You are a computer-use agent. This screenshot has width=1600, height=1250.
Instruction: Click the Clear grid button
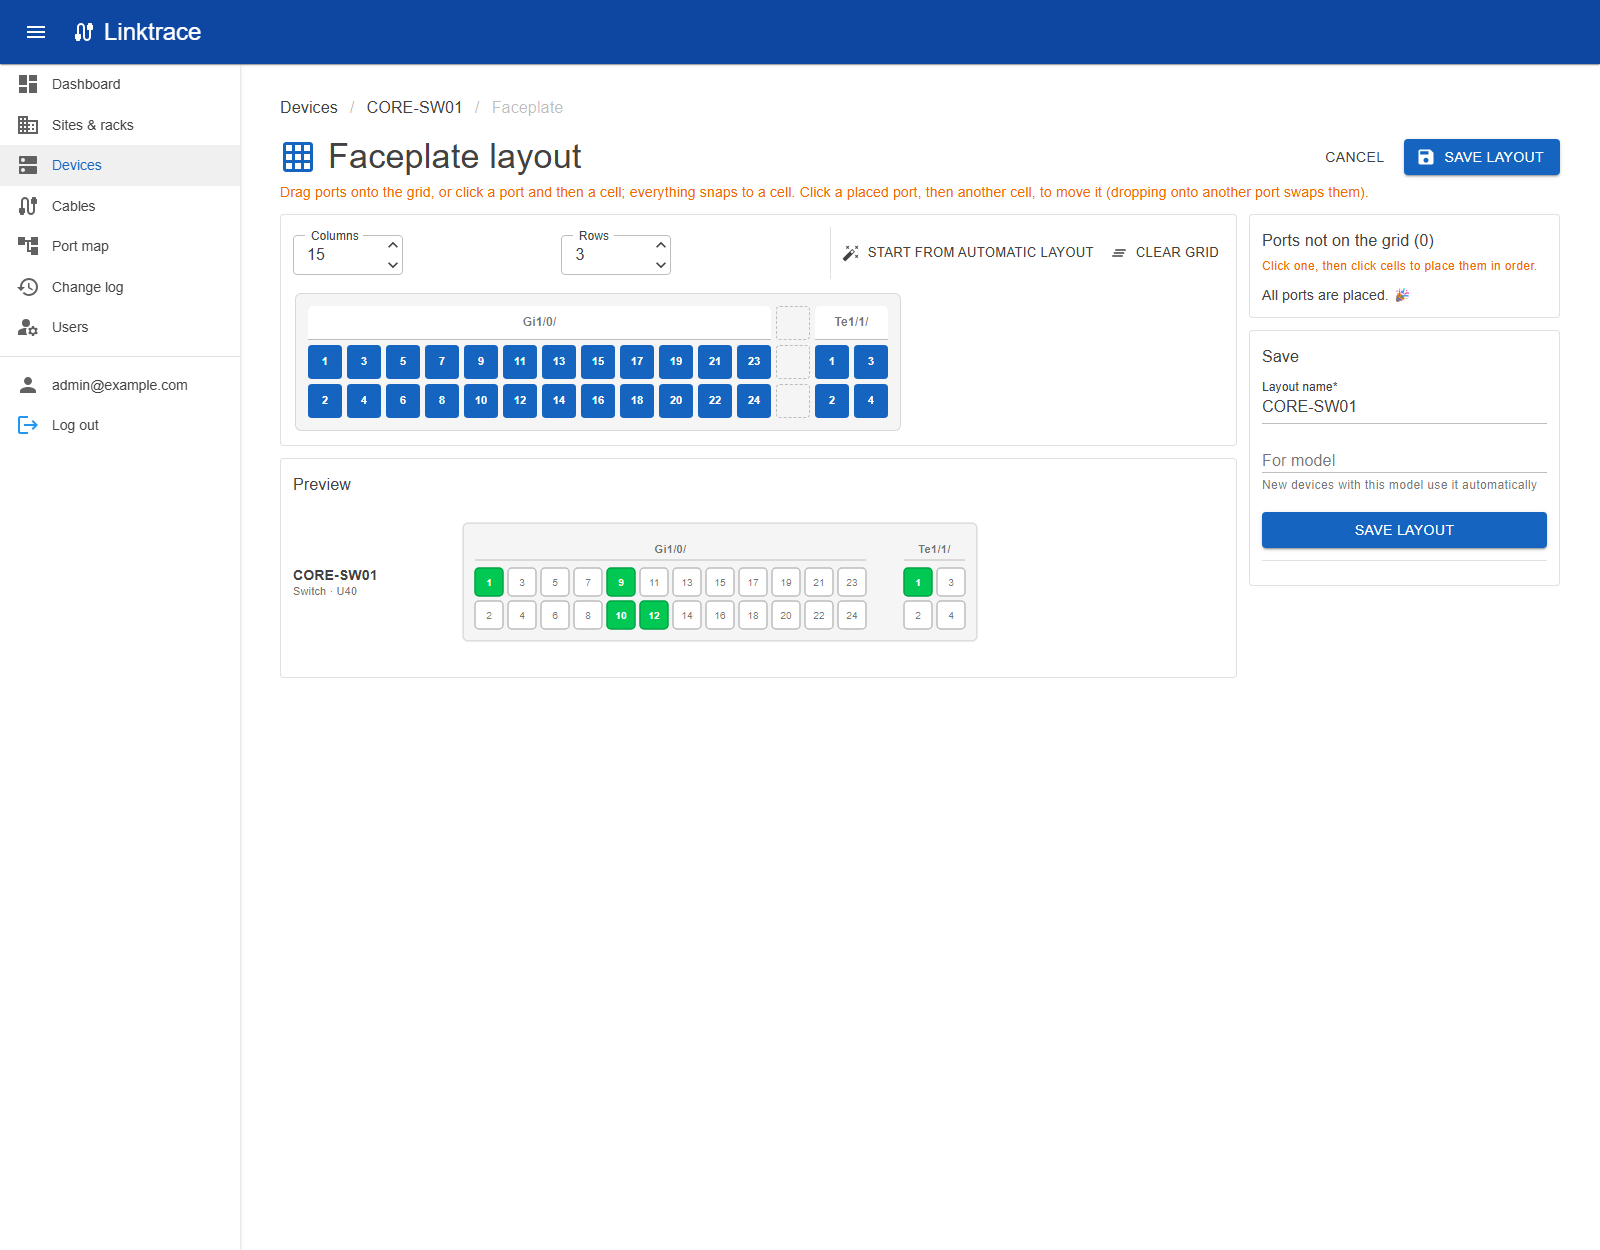[x=1165, y=252]
